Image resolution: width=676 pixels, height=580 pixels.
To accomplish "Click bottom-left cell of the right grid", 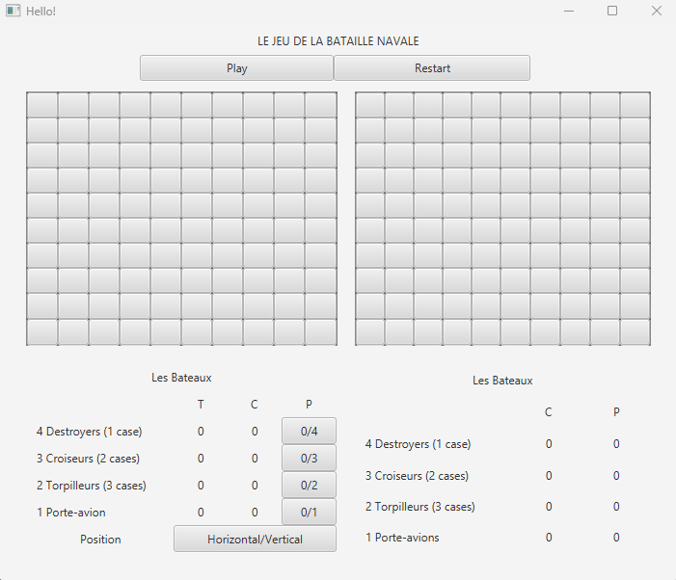I will coord(370,332).
